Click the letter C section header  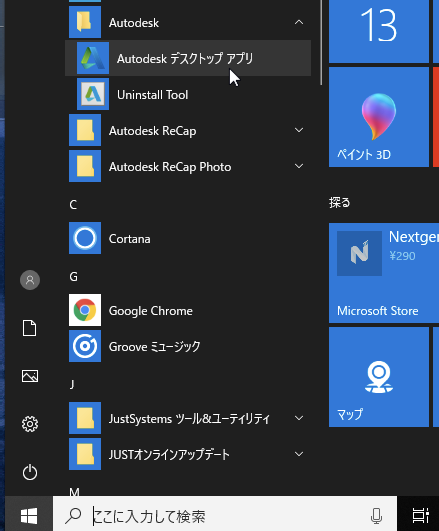click(x=73, y=205)
